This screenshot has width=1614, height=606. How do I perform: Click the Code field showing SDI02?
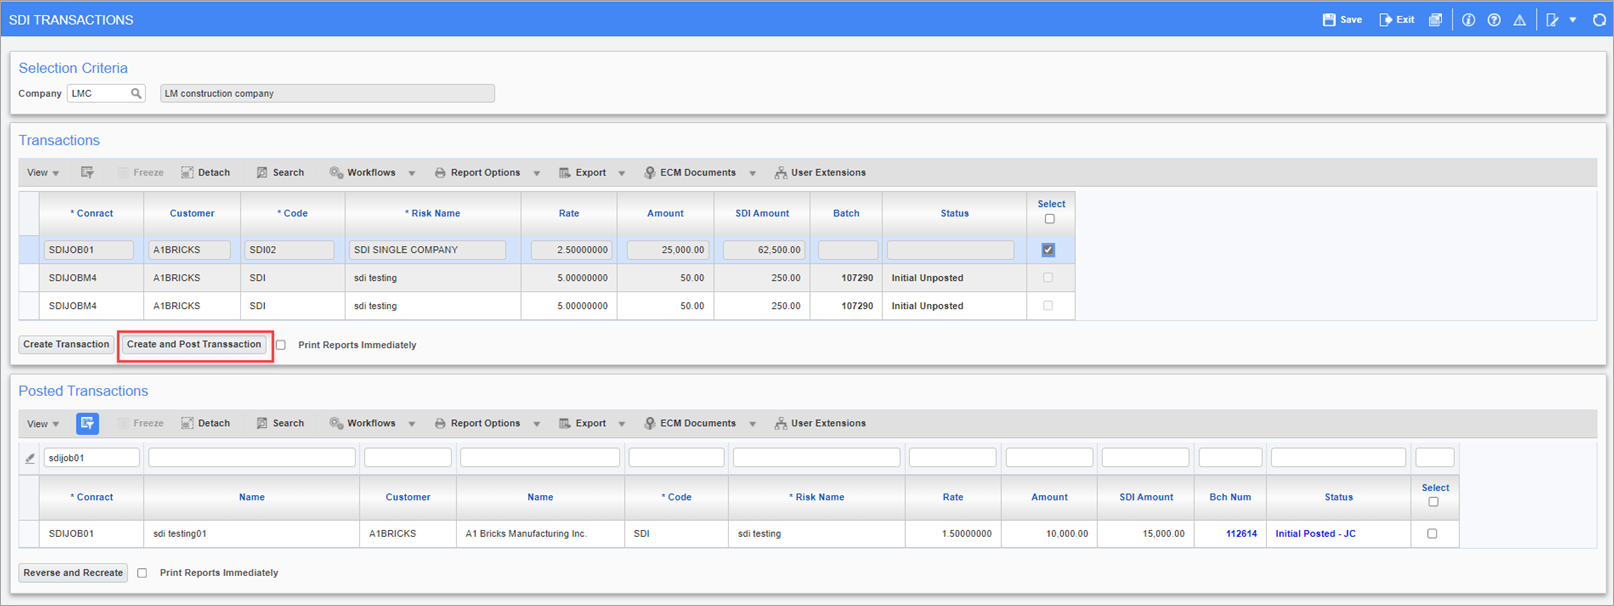290,250
